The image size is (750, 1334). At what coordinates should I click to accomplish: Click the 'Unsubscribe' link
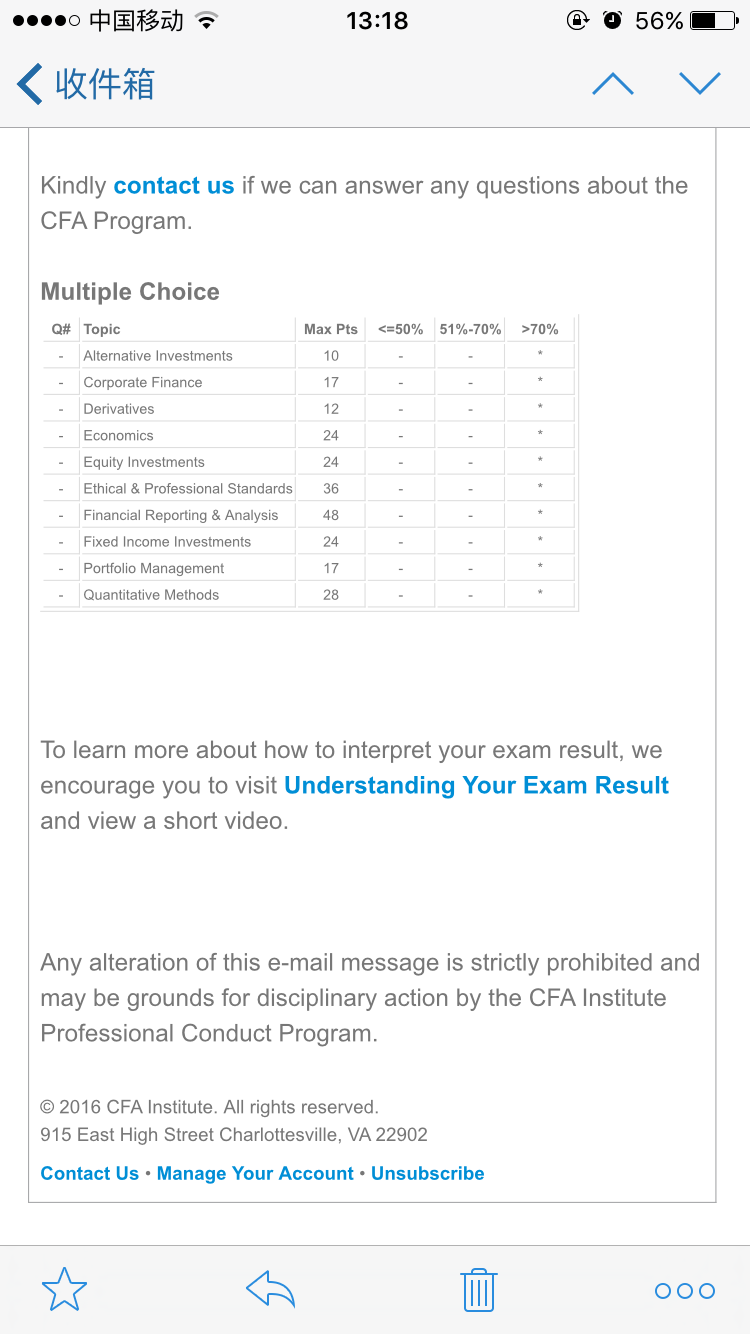click(427, 1174)
